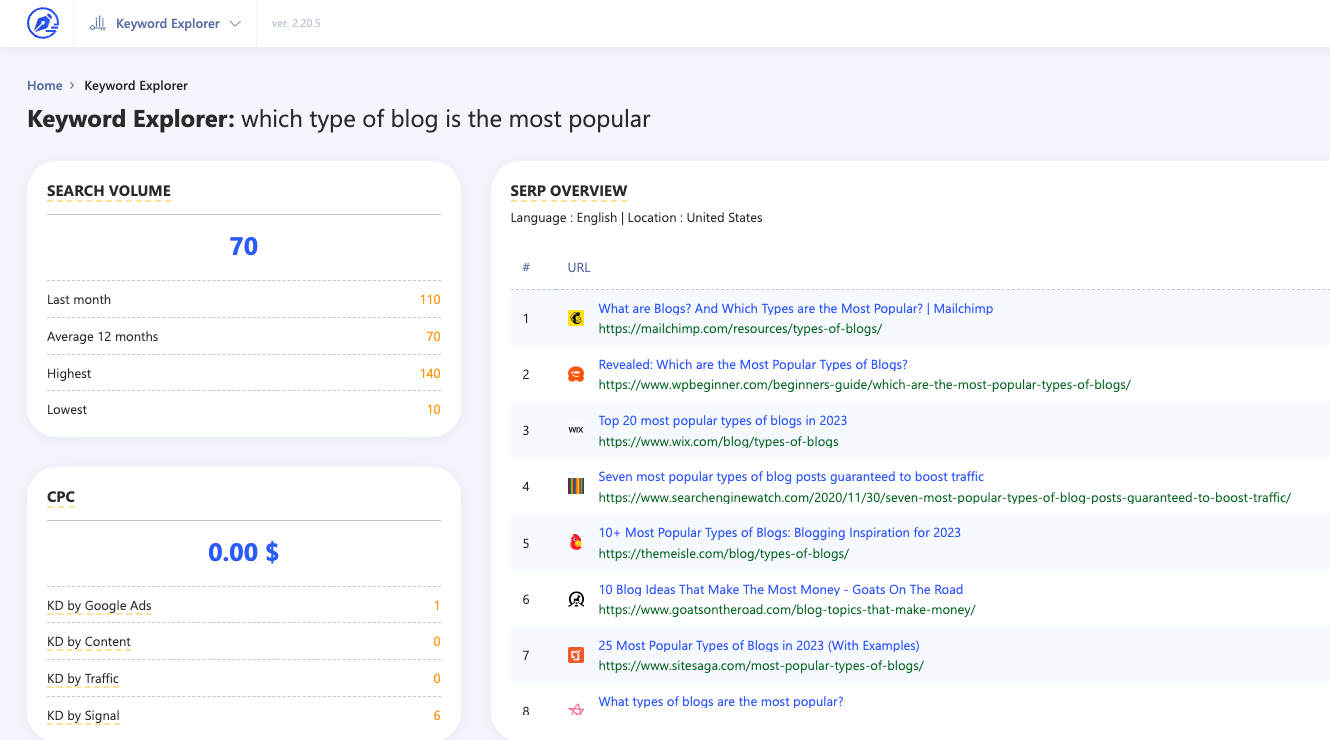Click the Wix favicon on result 3
This screenshot has width=1330, height=740.
[x=575, y=429]
